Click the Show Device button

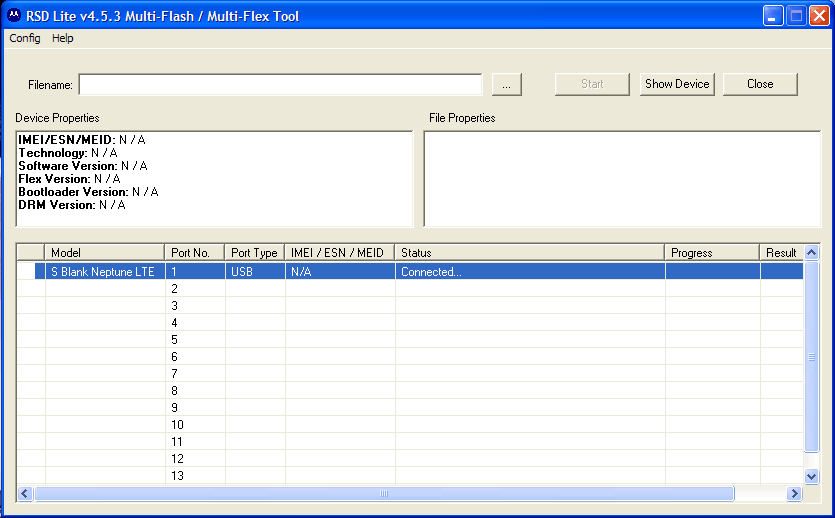tap(677, 84)
